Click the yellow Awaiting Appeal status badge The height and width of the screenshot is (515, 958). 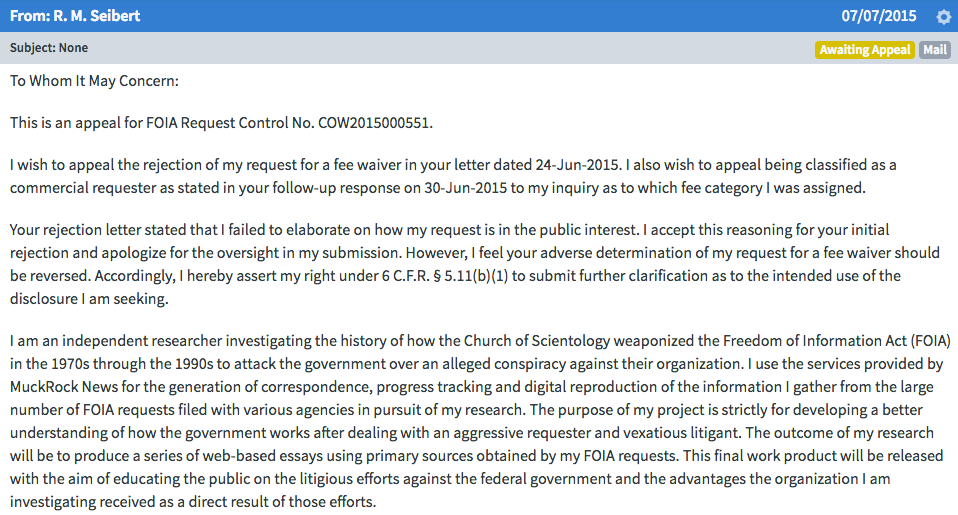865,49
